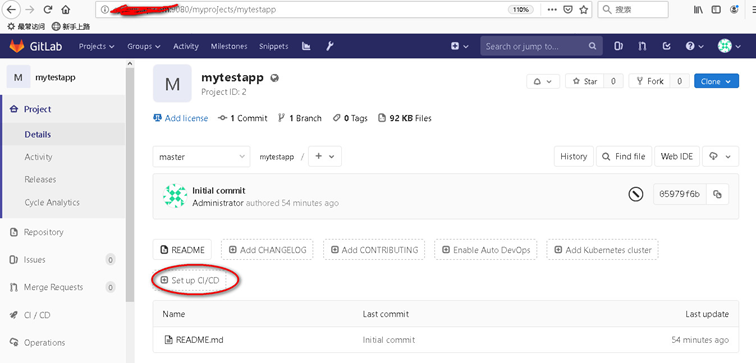Screen dimensions: 756x363
Task: Open the 1 Branch link
Action: [x=300, y=118]
